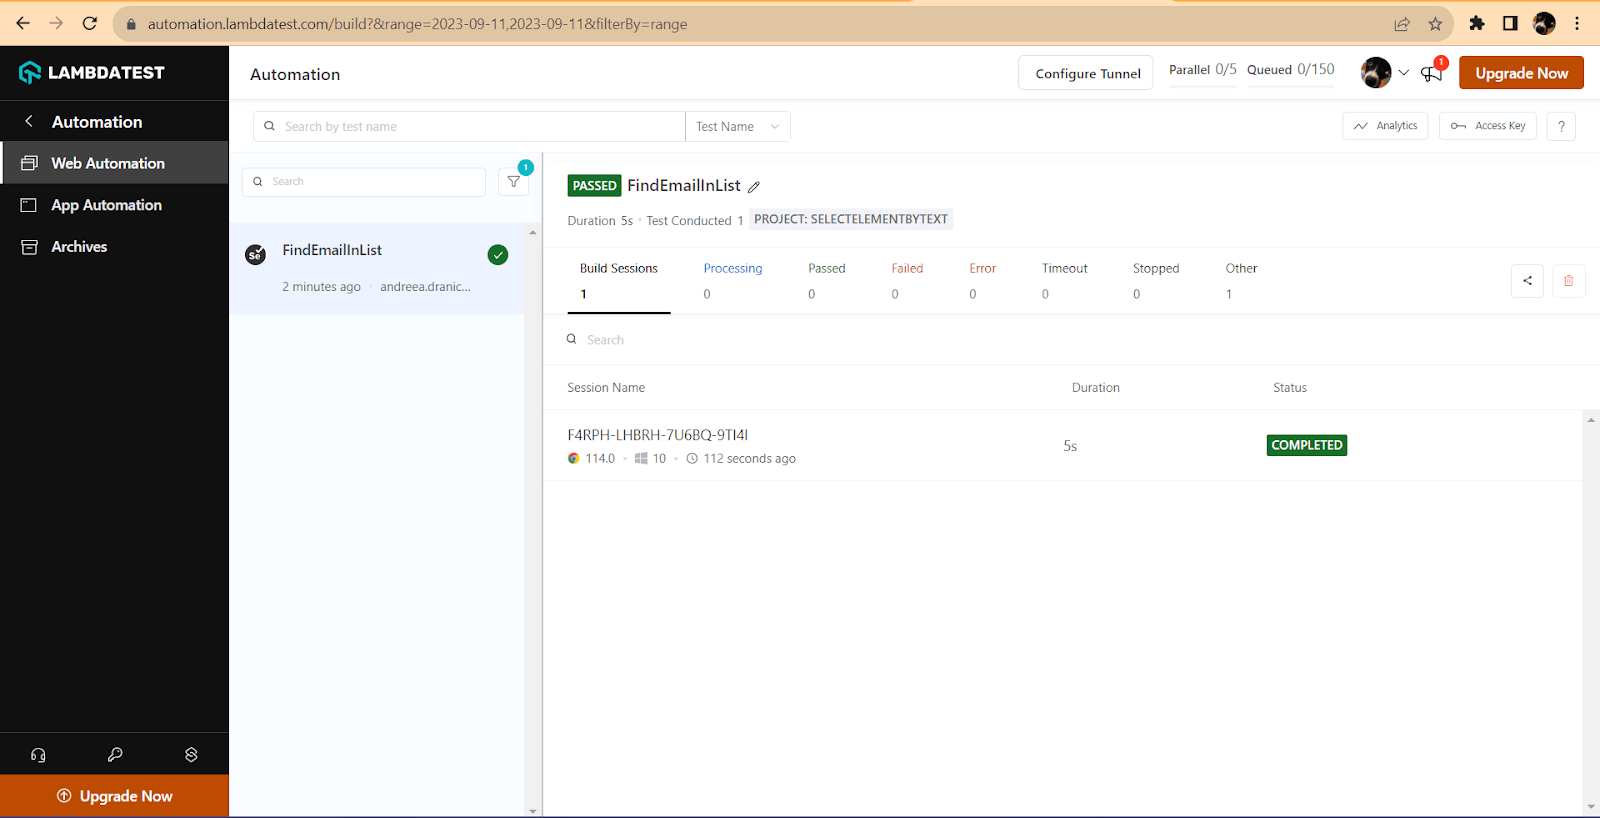Open the headset support icon in the sidebar
1600x818 pixels.
coord(38,755)
